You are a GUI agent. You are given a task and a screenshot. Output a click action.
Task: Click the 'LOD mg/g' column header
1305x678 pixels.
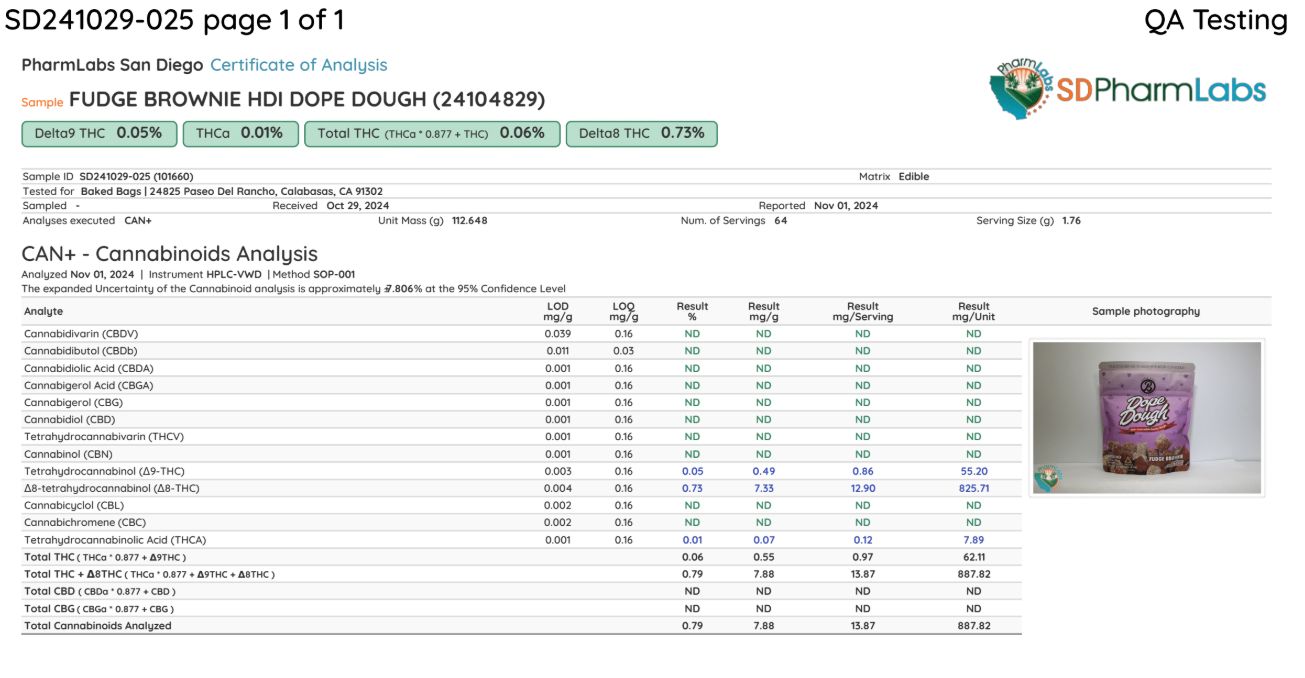point(558,311)
